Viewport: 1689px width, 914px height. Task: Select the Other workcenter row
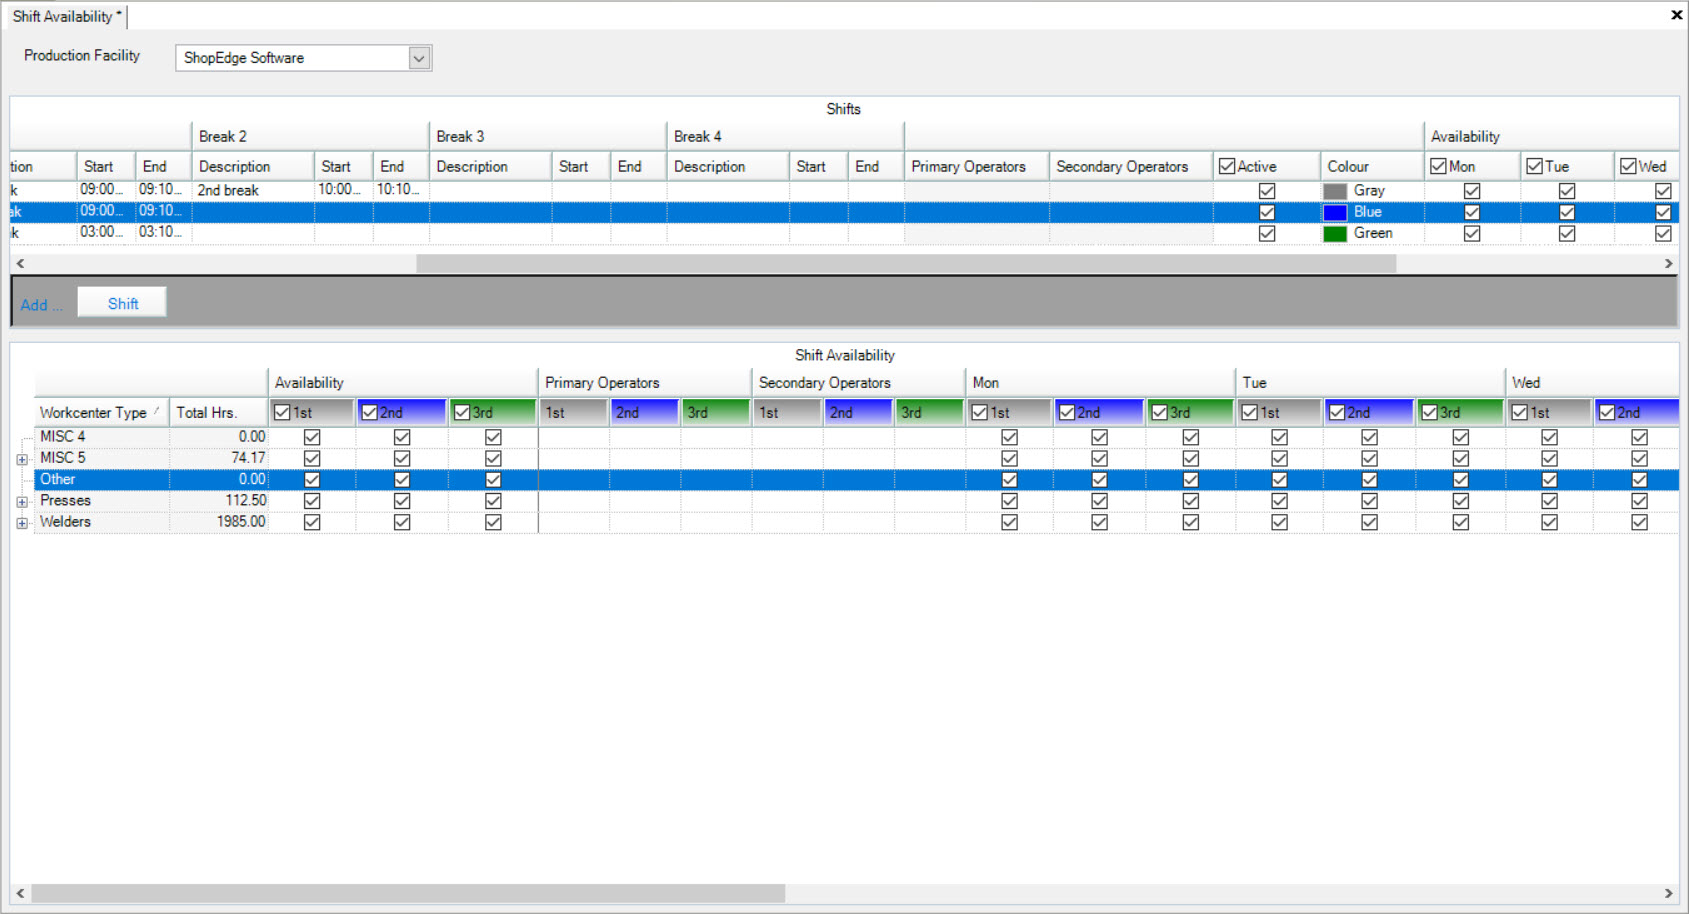tap(856, 480)
